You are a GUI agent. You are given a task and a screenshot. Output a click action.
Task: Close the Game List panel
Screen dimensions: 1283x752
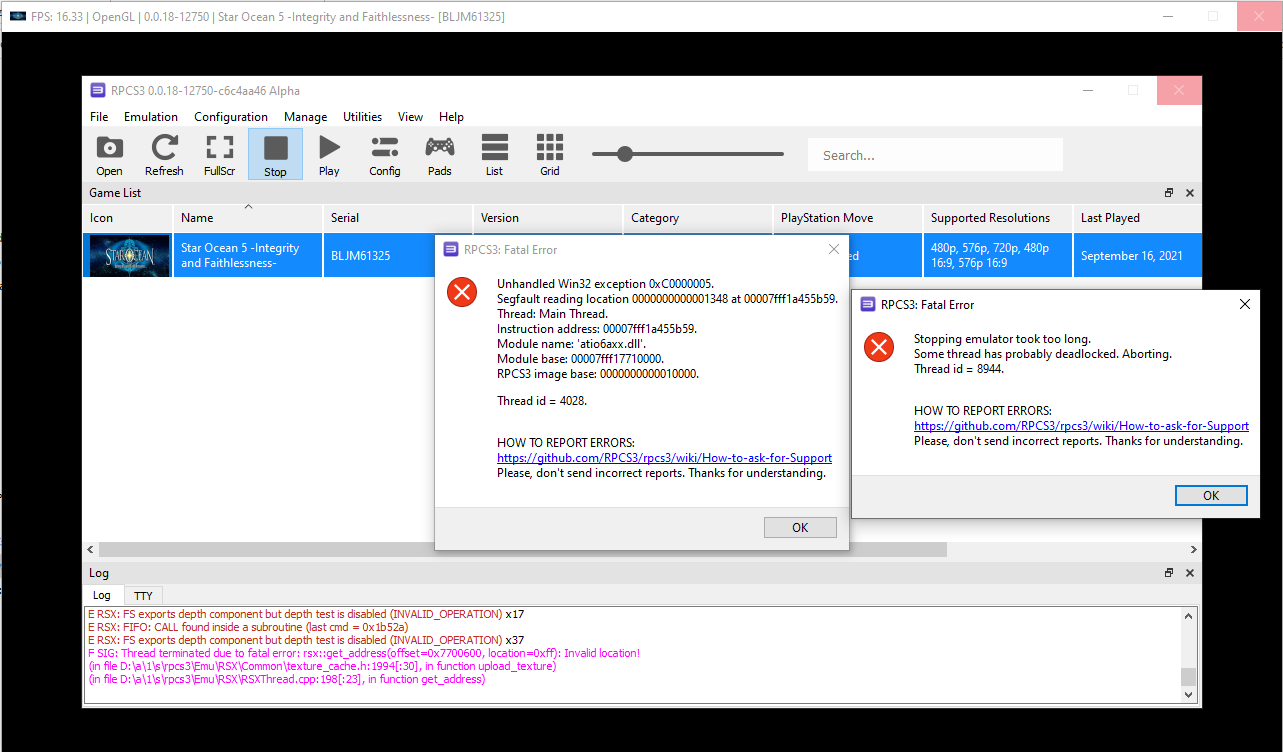tap(1190, 193)
